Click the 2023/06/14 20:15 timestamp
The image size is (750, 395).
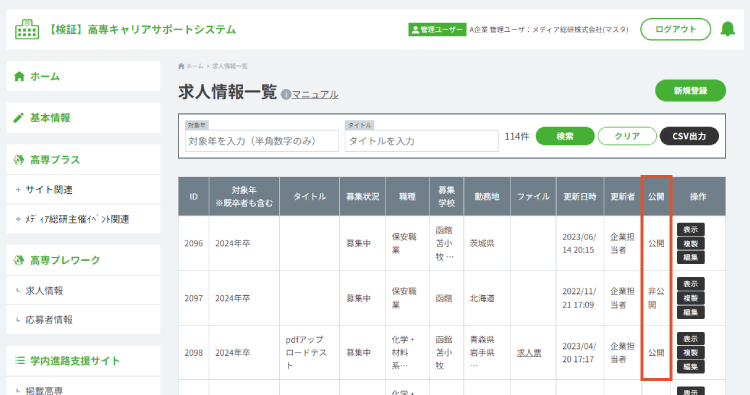click(579, 243)
